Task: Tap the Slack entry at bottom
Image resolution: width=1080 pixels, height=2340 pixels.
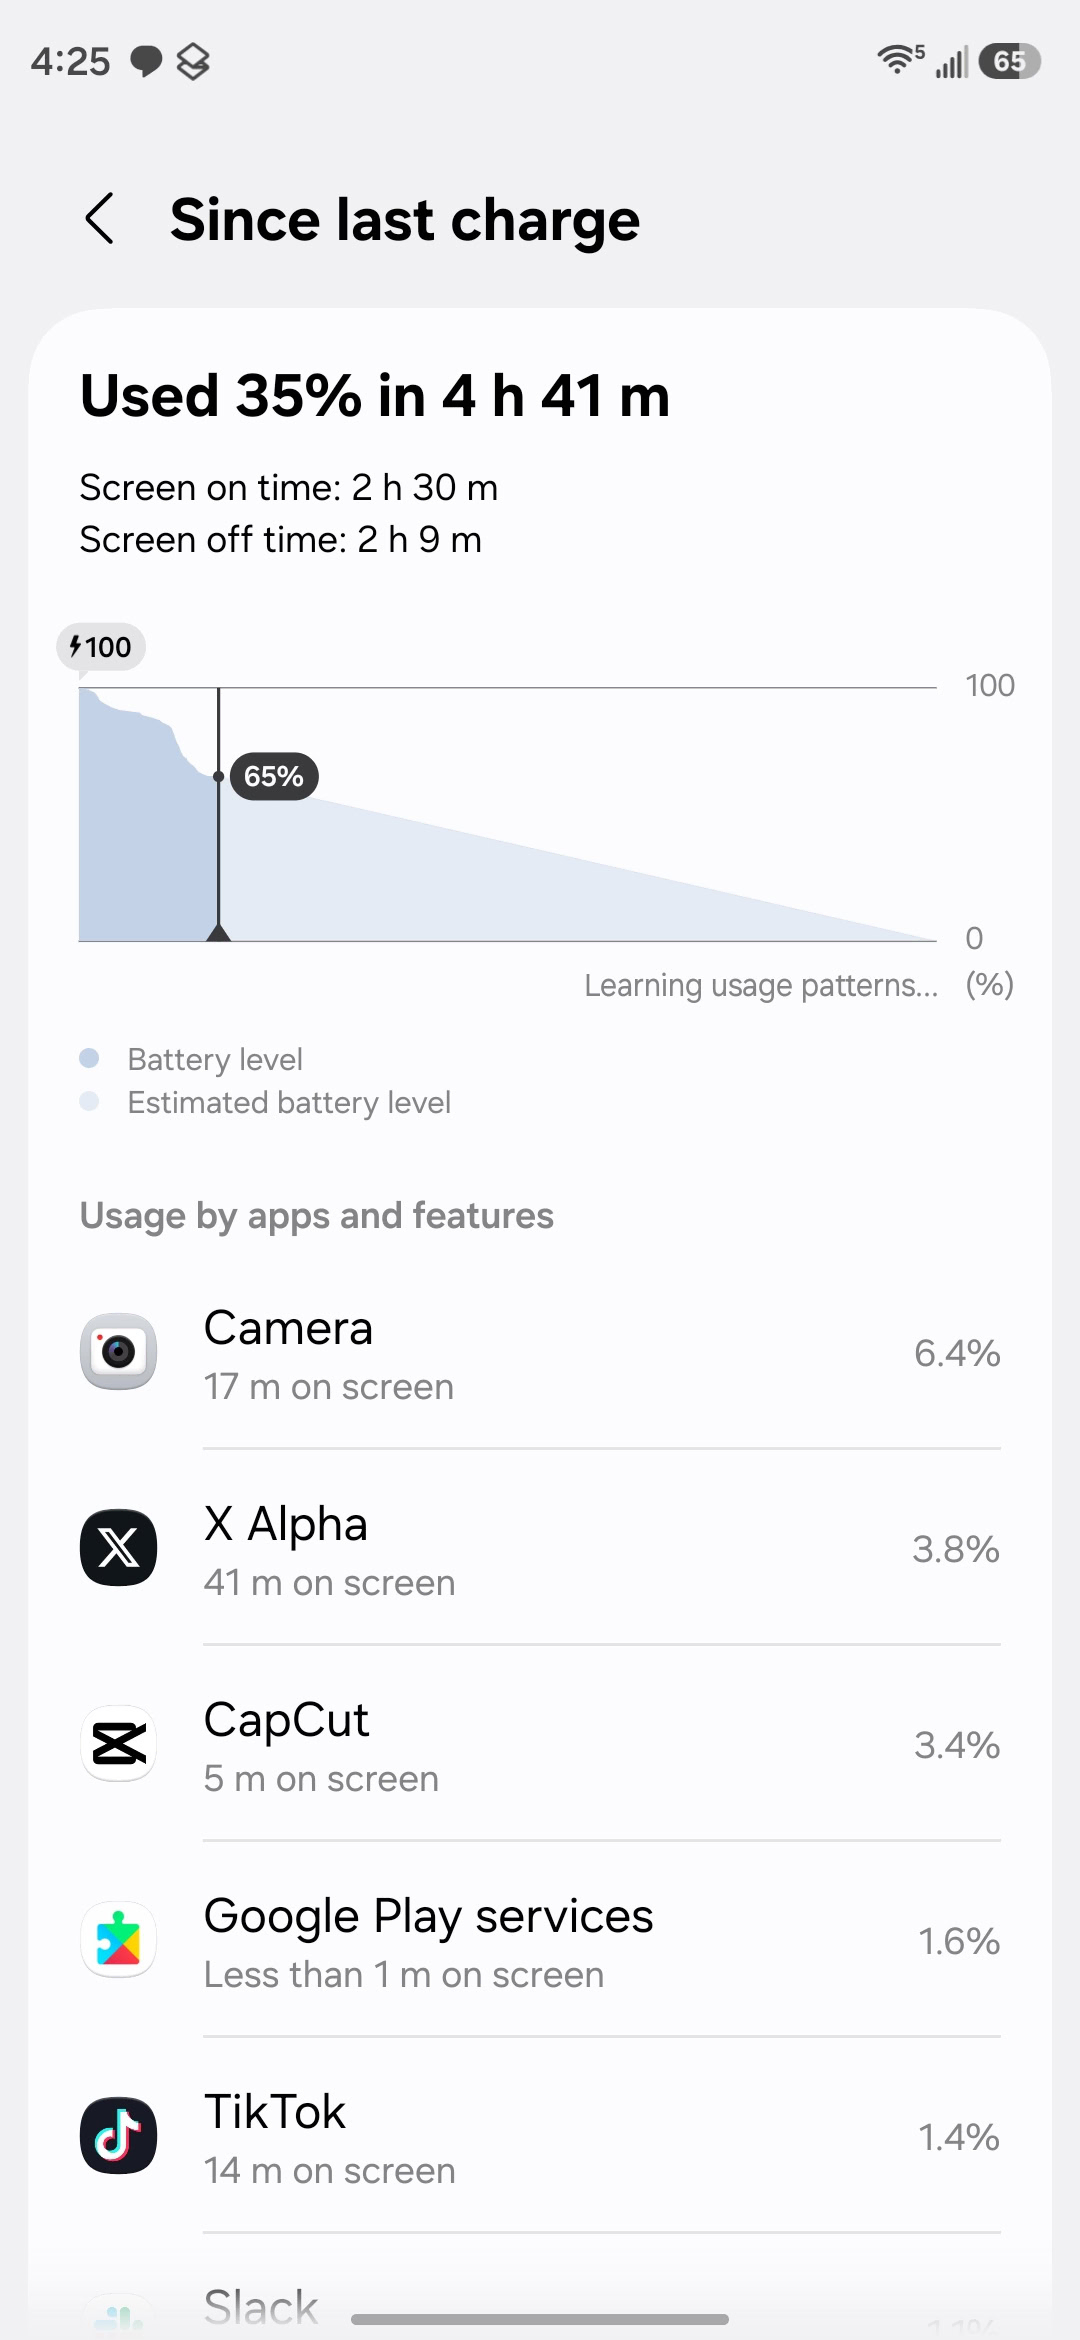Action: pos(262,2306)
